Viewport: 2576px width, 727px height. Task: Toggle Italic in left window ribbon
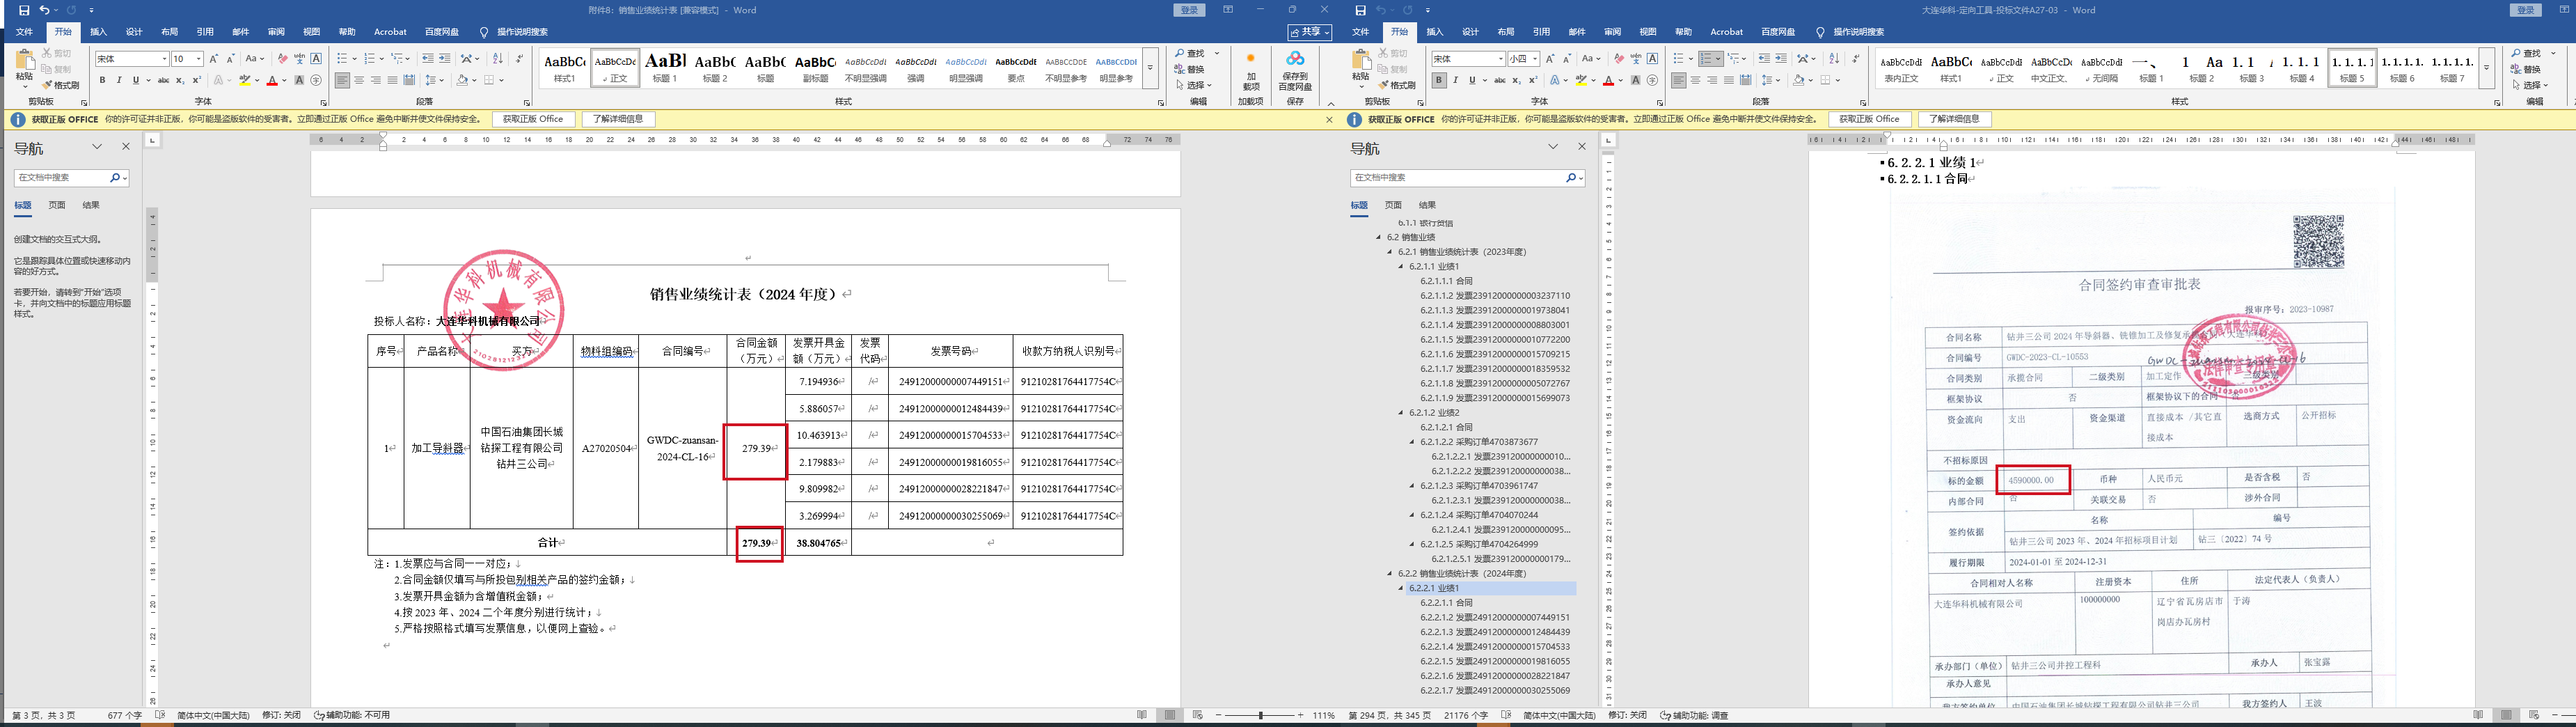[119, 80]
